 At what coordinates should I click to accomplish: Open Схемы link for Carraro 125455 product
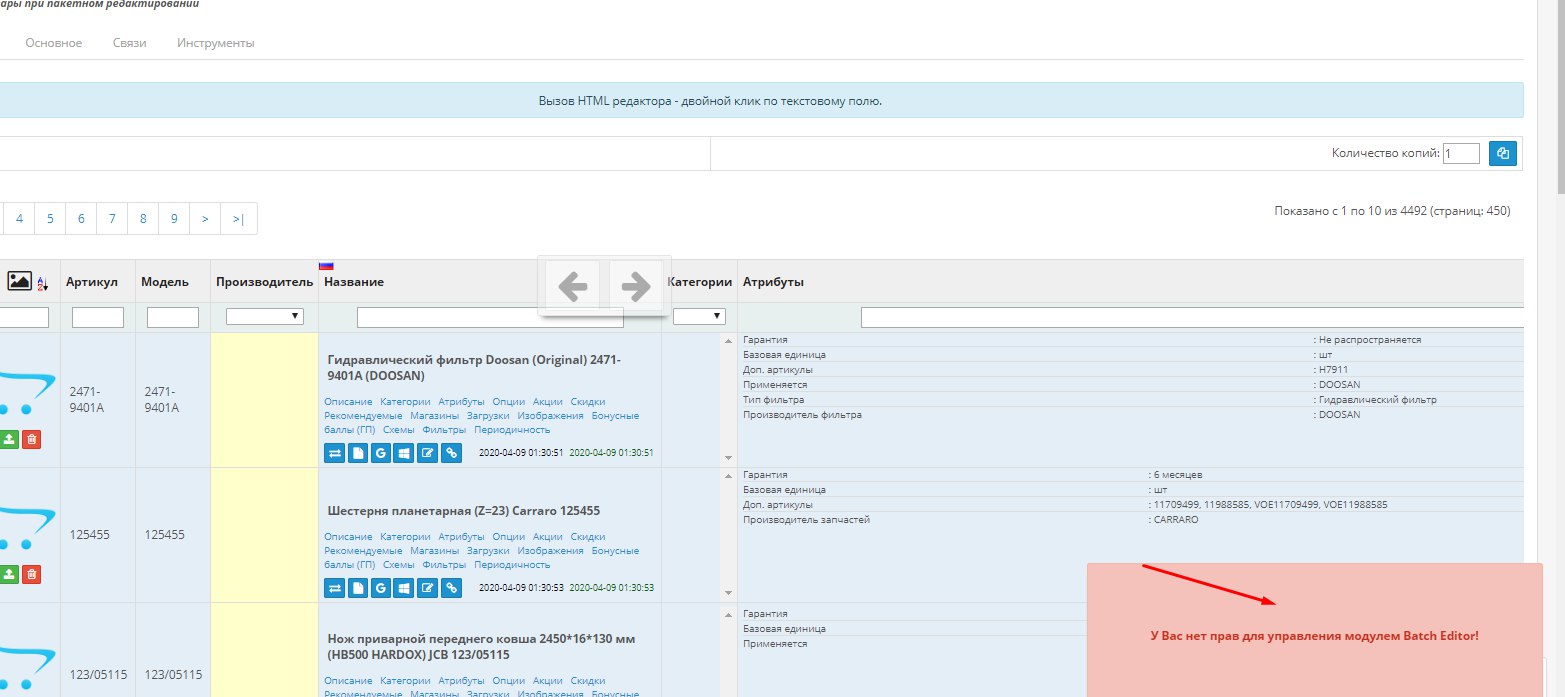coord(399,564)
